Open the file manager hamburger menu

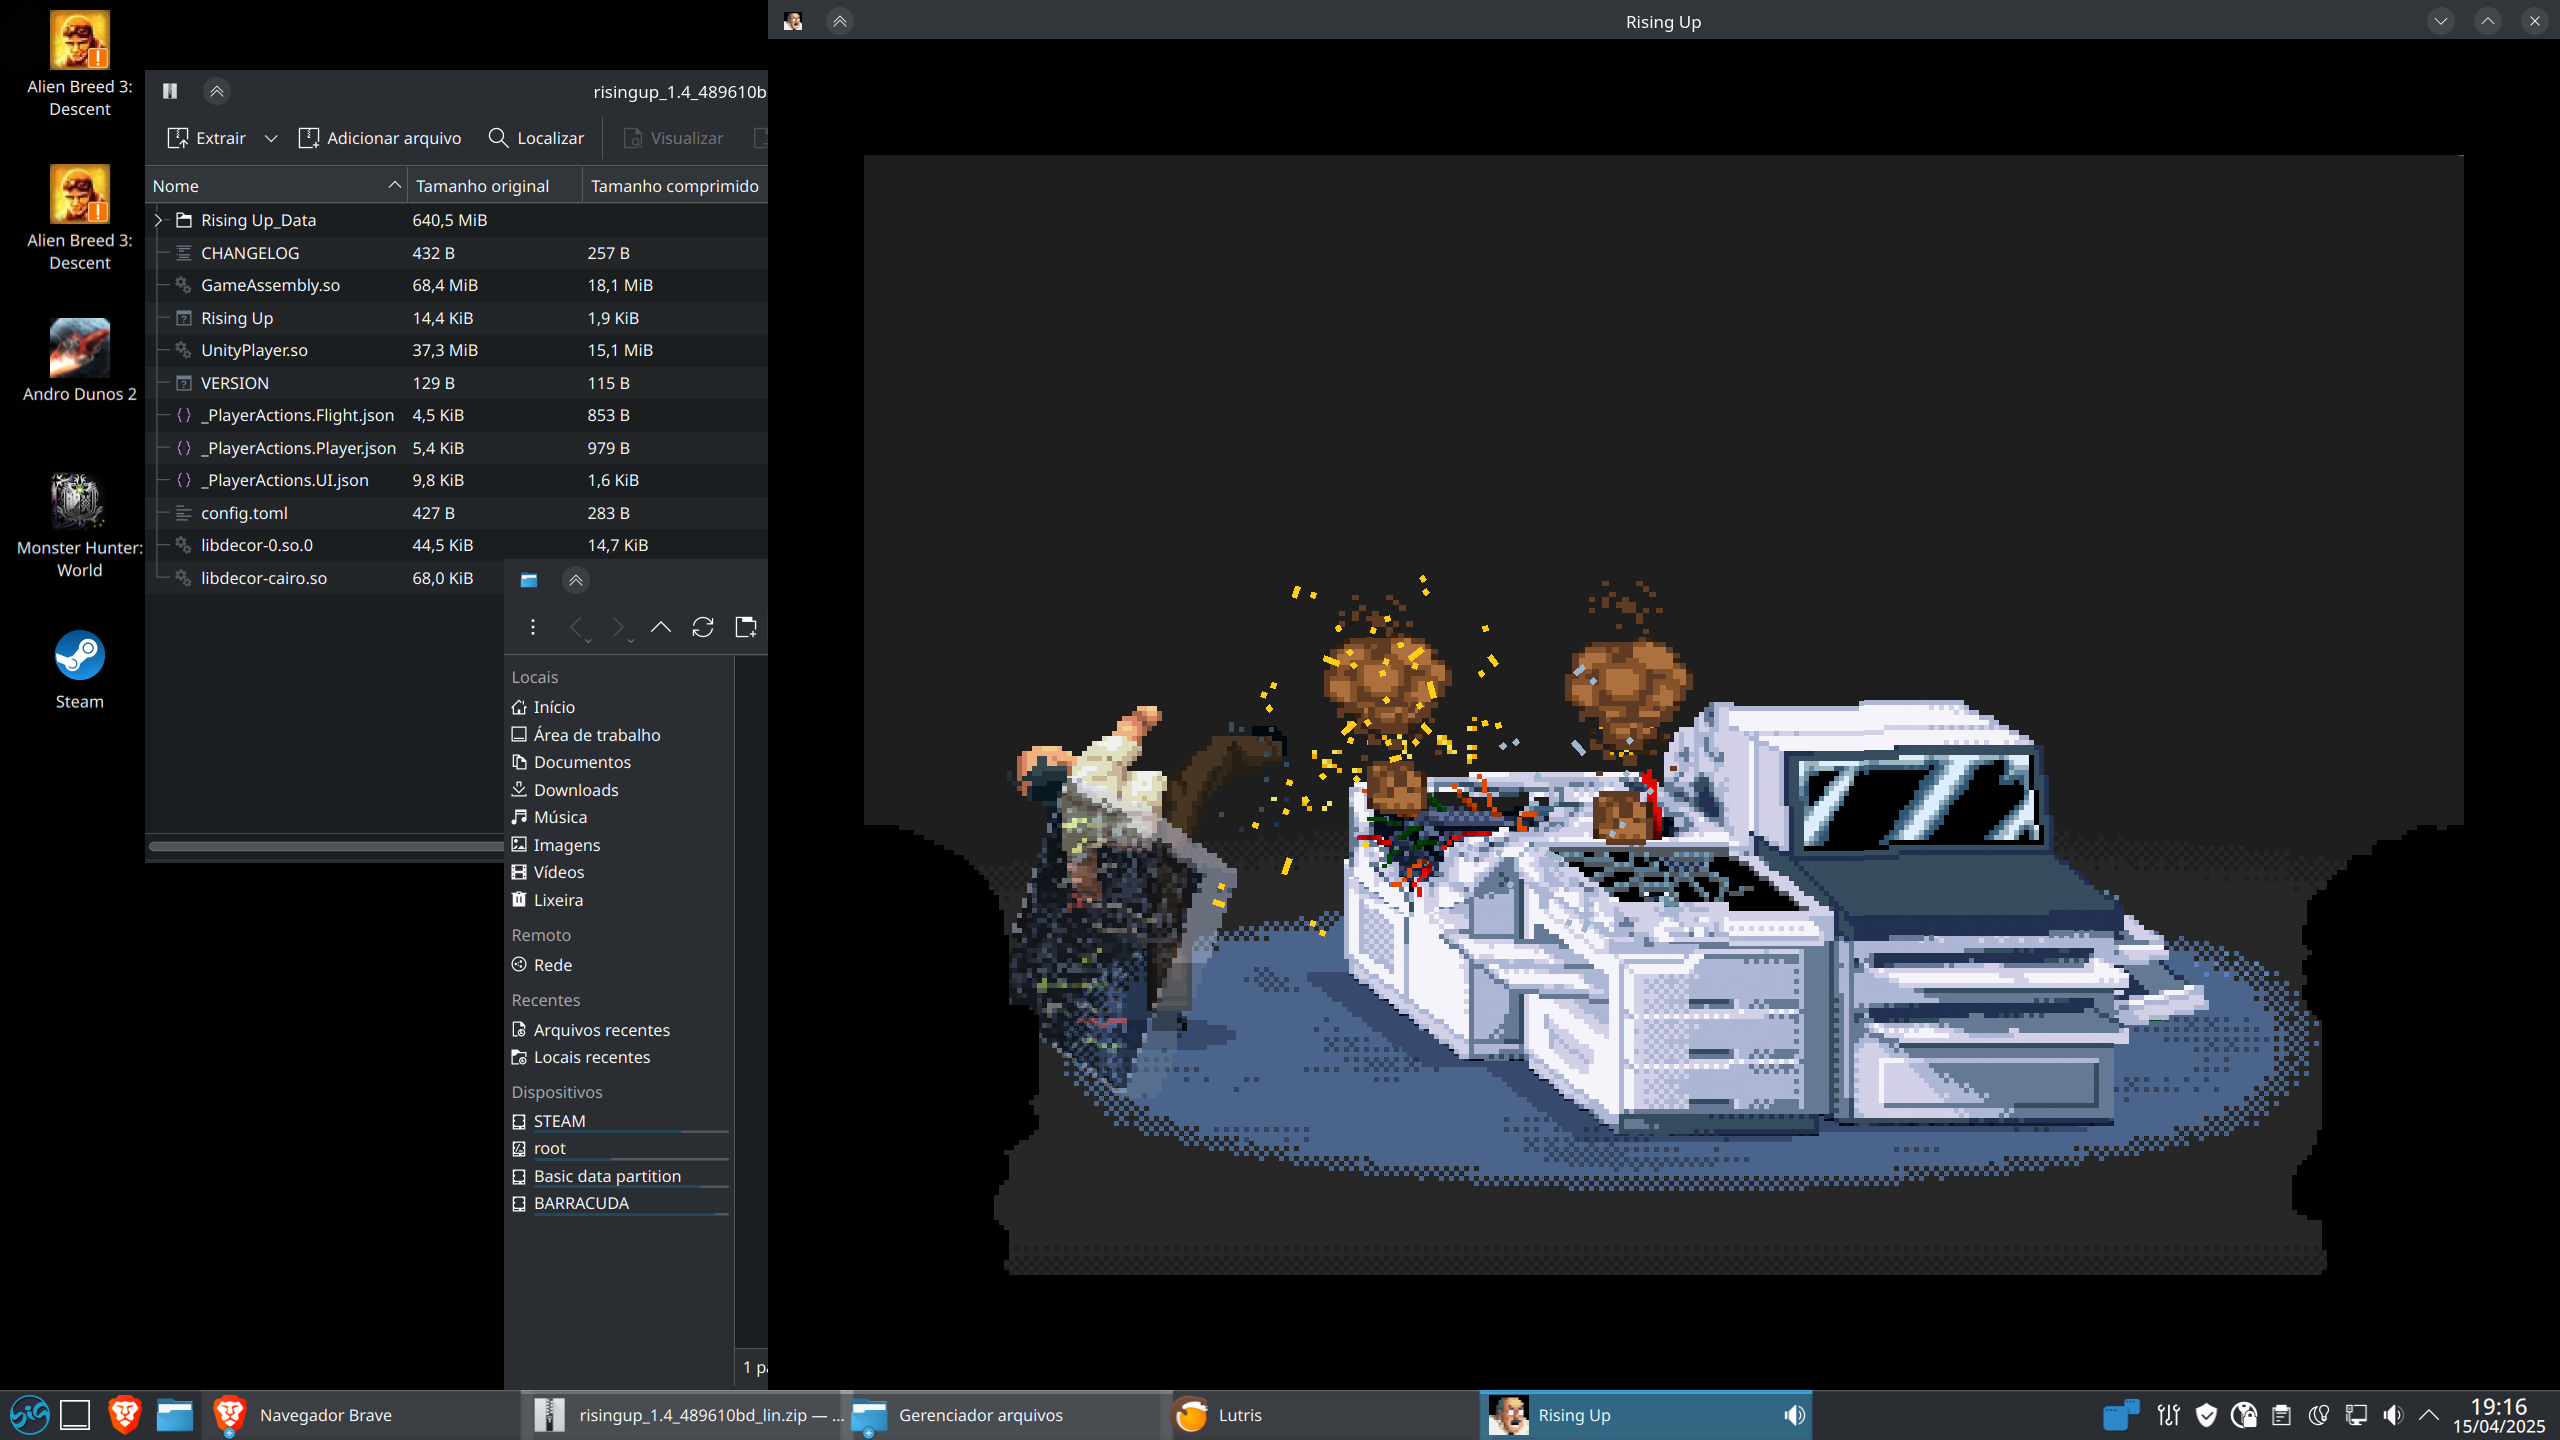533,627
